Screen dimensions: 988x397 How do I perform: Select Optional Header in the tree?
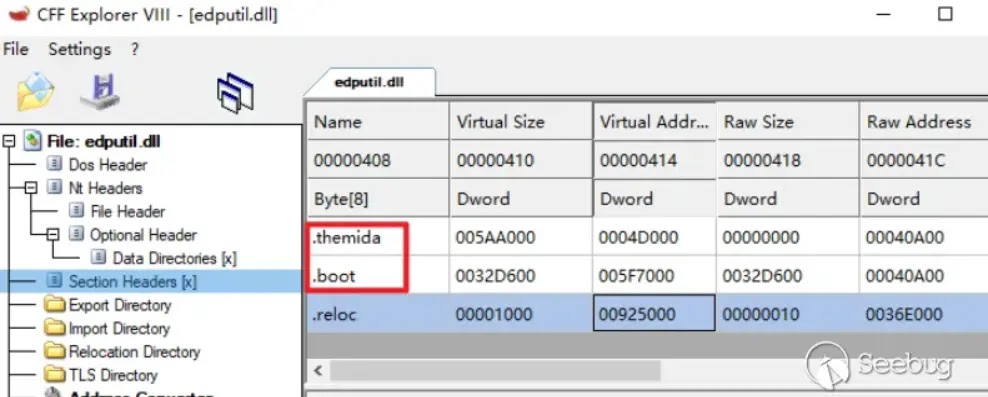point(144,235)
